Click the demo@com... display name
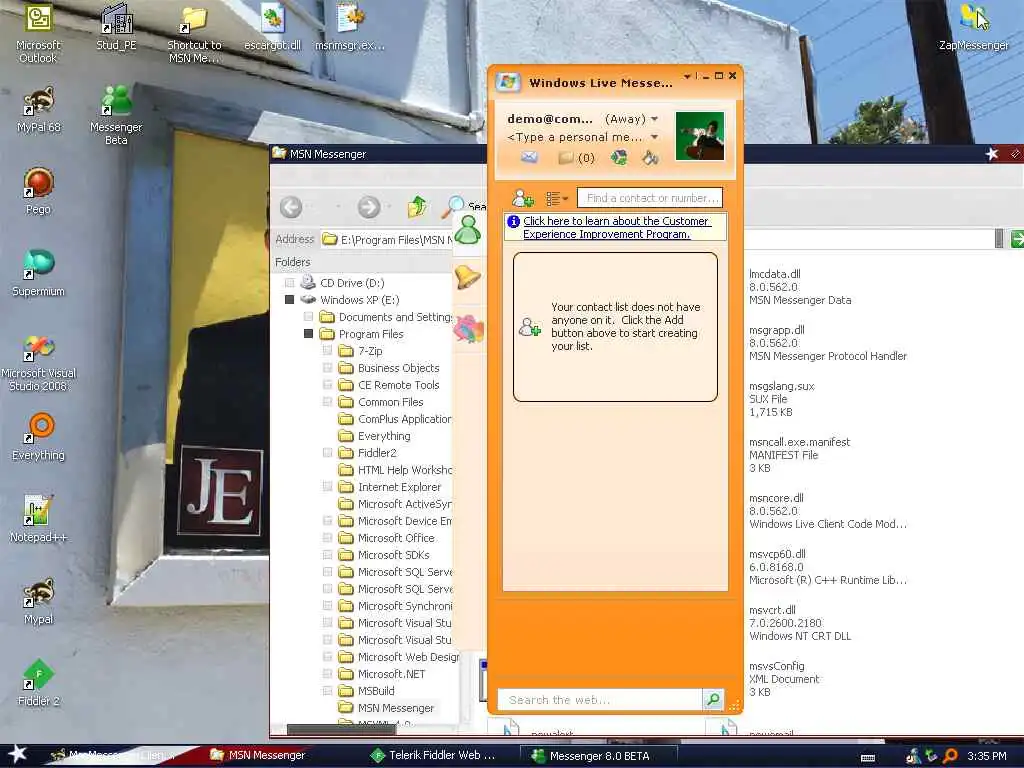1024x768 pixels. pyautogui.click(x=550, y=119)
